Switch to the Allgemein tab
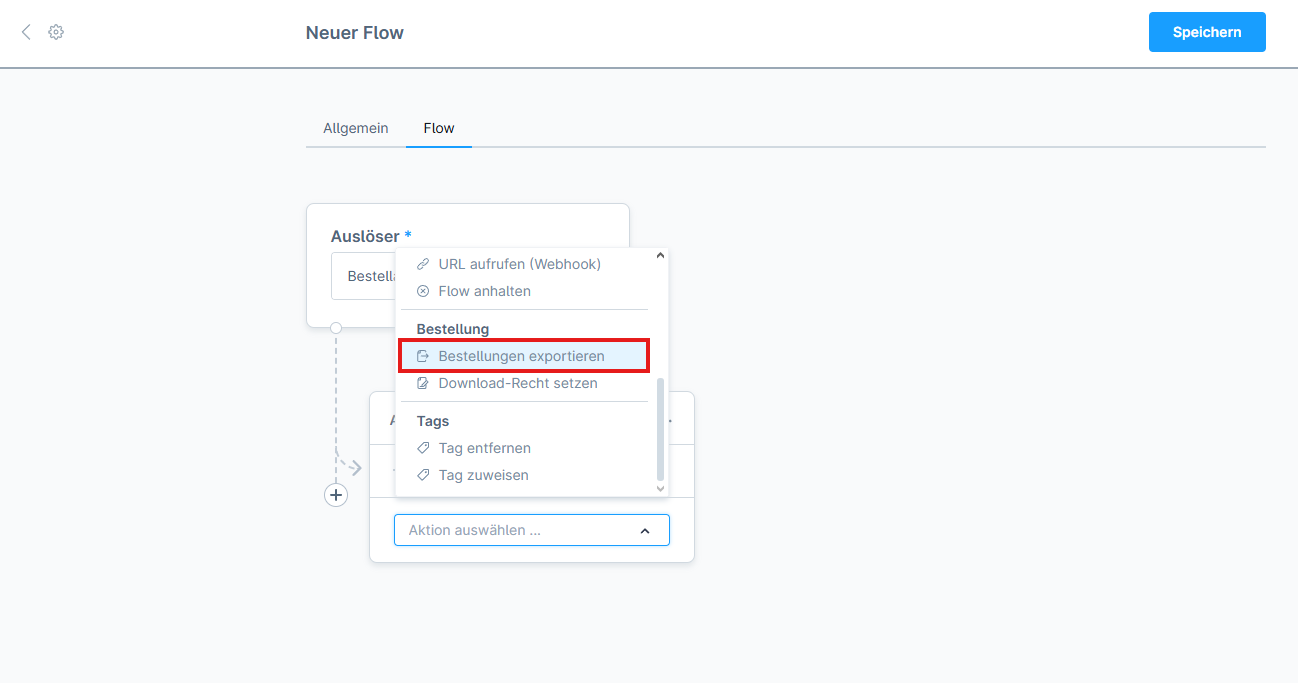This screenshot has height=683, width=1298. (355, 128)
